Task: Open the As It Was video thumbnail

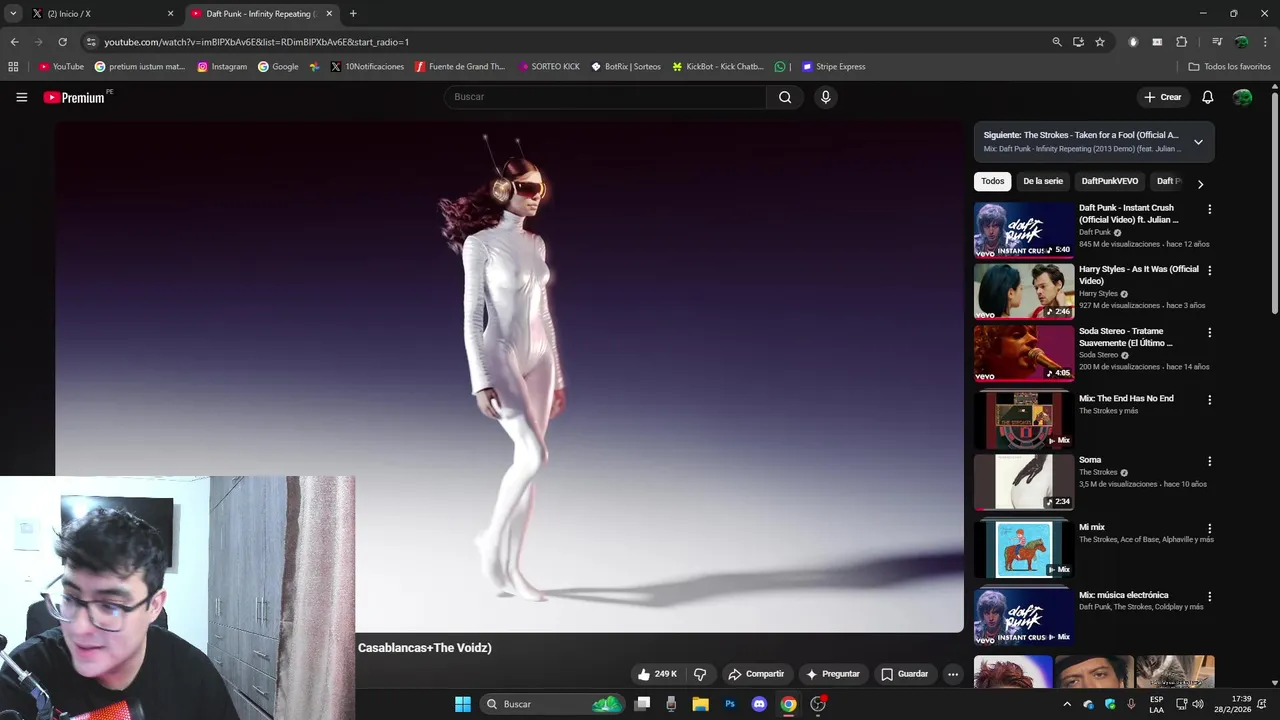Action: [1024, 292]
